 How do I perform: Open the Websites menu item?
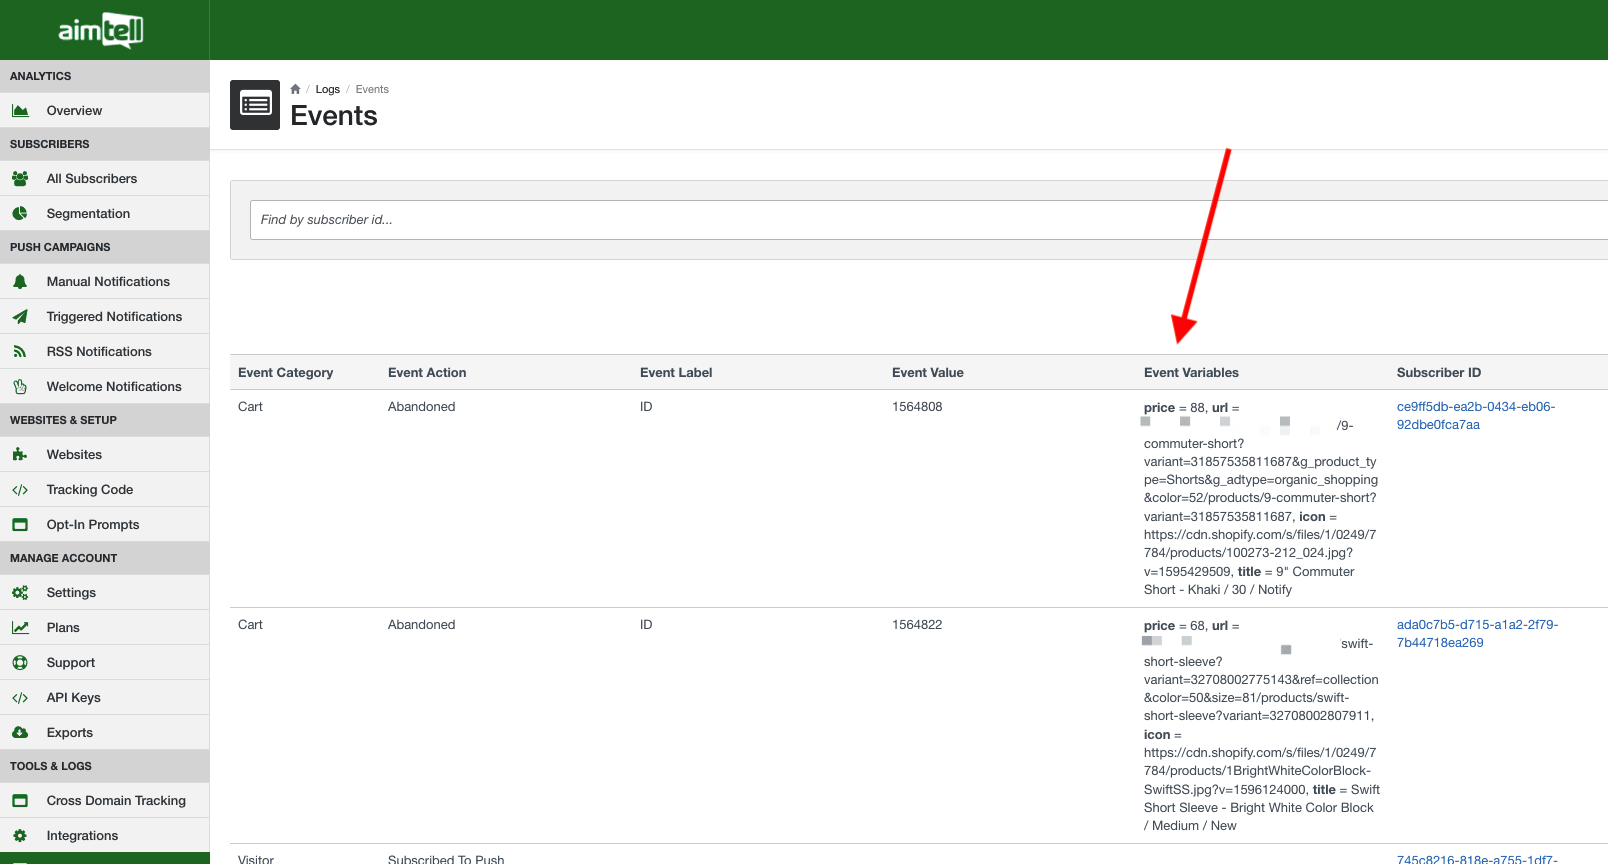pyautogui.click(x=74, y=455)
